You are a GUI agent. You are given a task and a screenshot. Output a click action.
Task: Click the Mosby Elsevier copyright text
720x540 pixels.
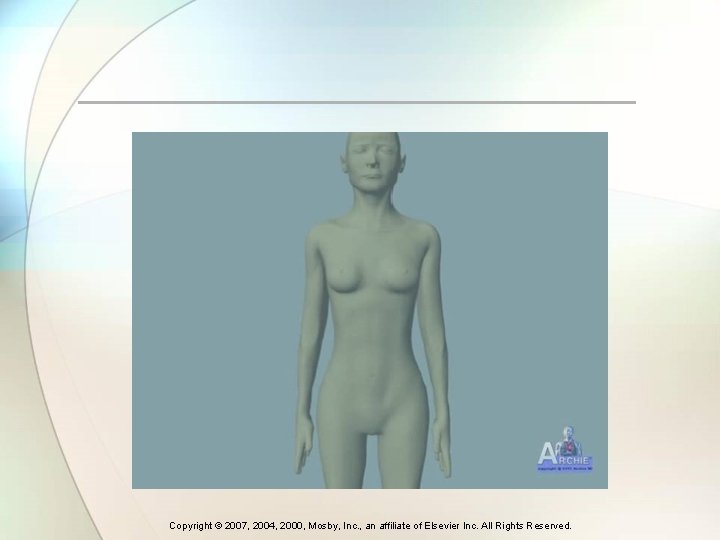pyautogui.click(x=370, y=525)
